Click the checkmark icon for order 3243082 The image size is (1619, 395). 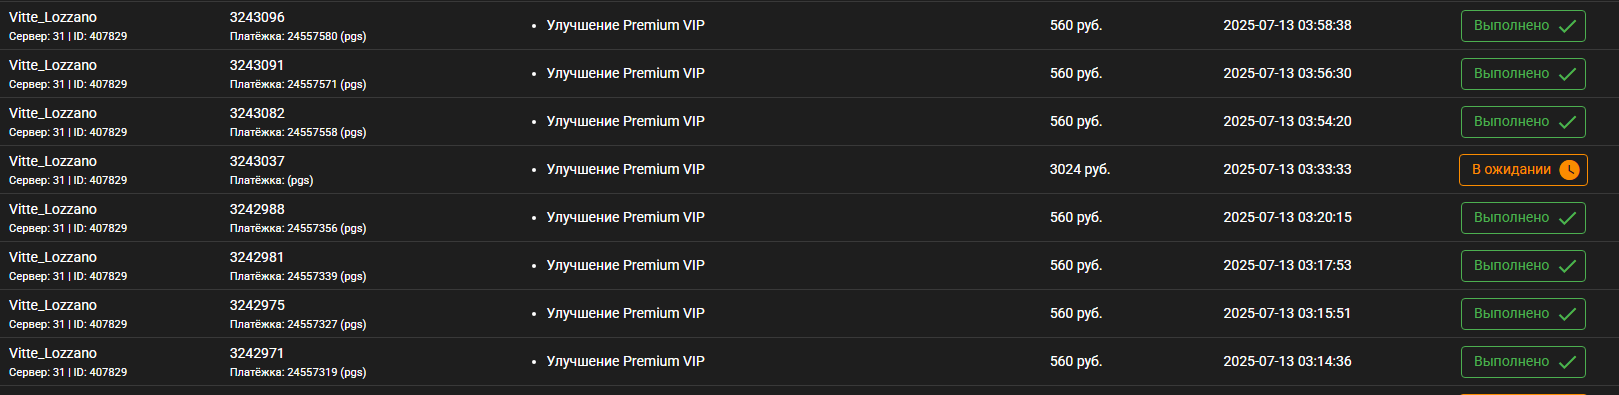1567,122
